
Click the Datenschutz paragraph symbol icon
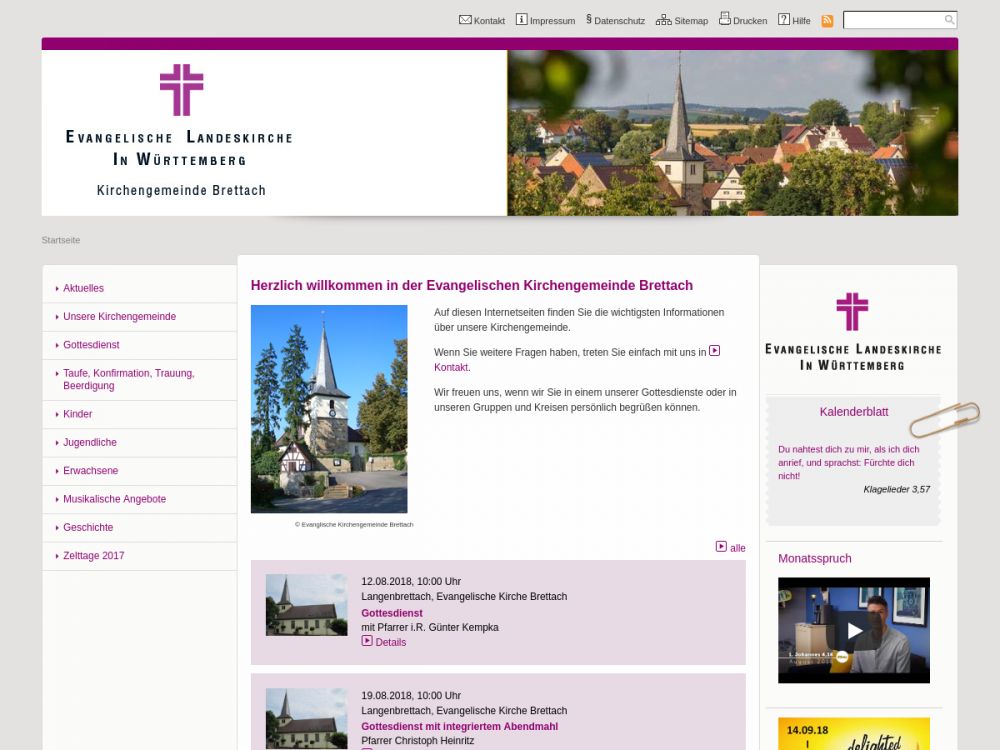point(589,20)
